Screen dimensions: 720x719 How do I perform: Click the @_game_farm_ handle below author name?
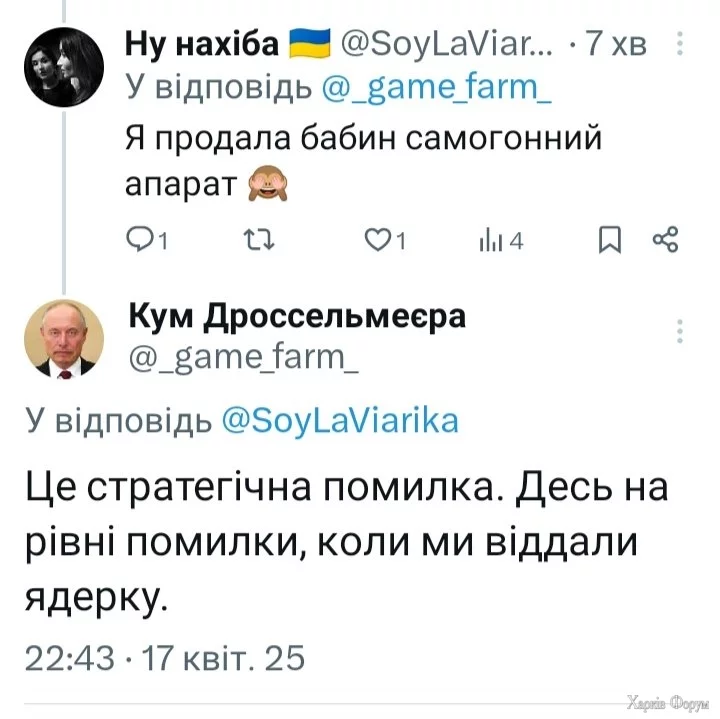click(x=244, y=355)
